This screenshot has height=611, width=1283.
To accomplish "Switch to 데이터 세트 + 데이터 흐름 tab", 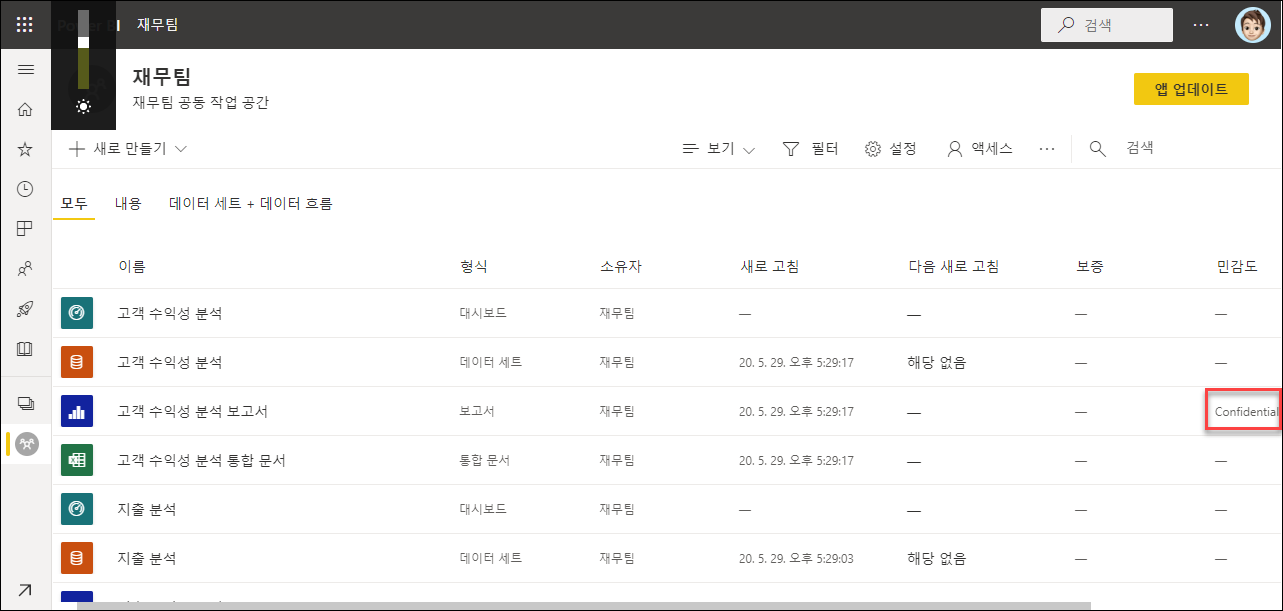I will [x=251, y=203].
